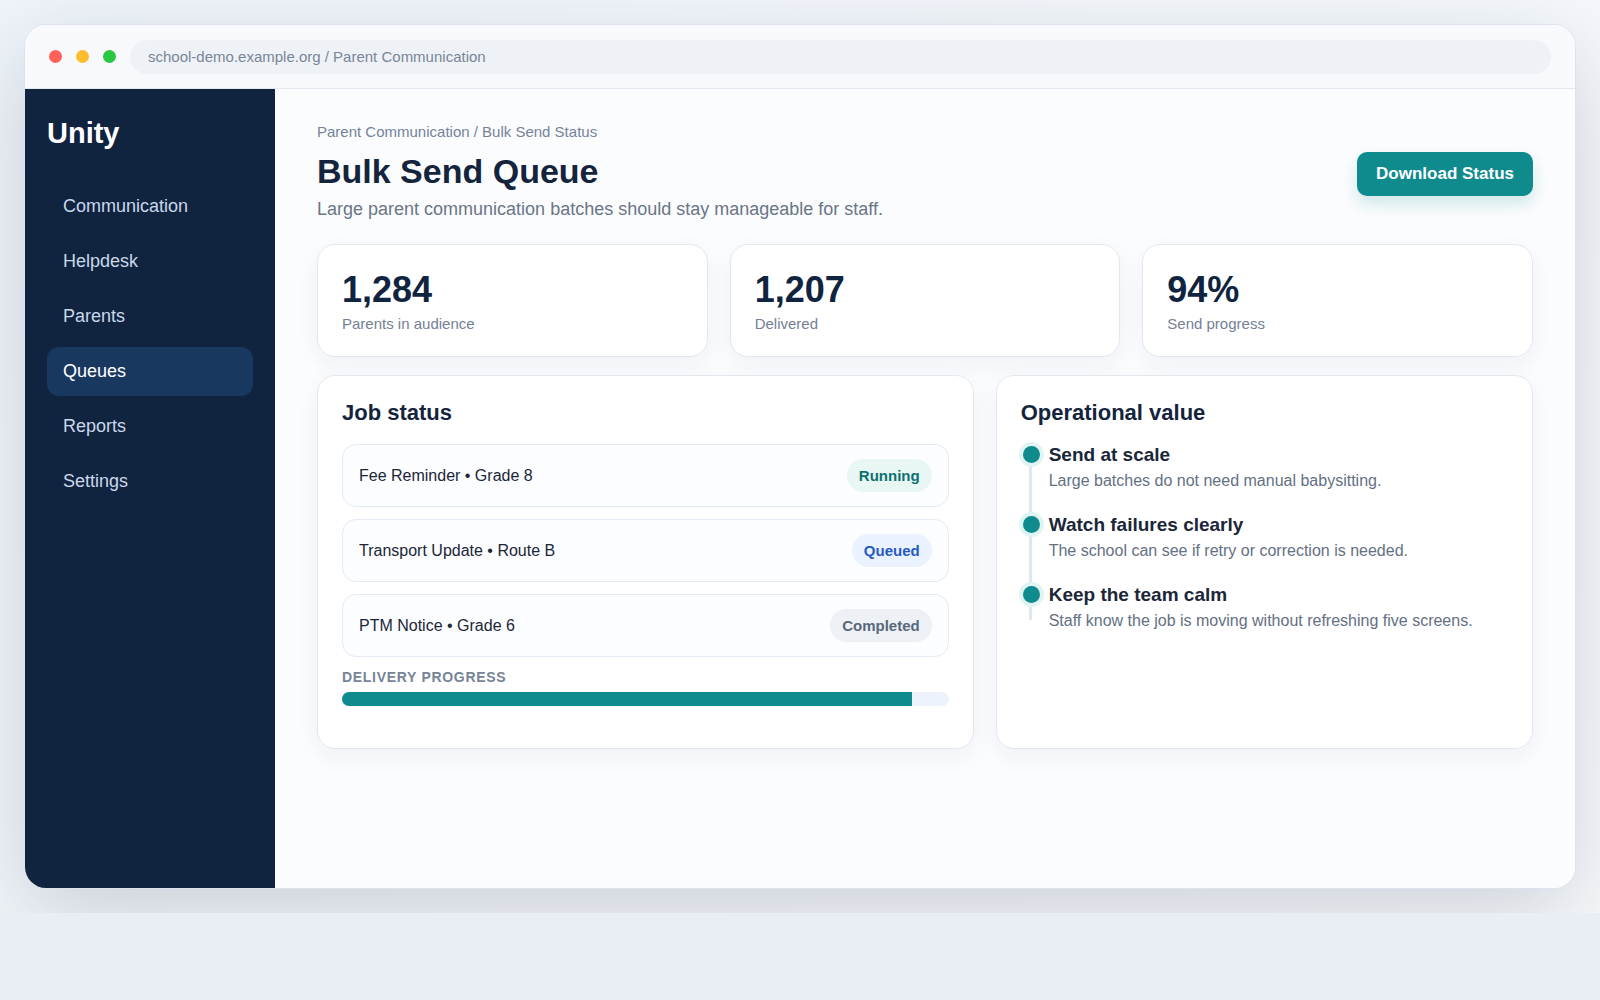1600x1000 pixels.
Task: Click the yellow minimize window dot
Action: (x=83, y=57)
